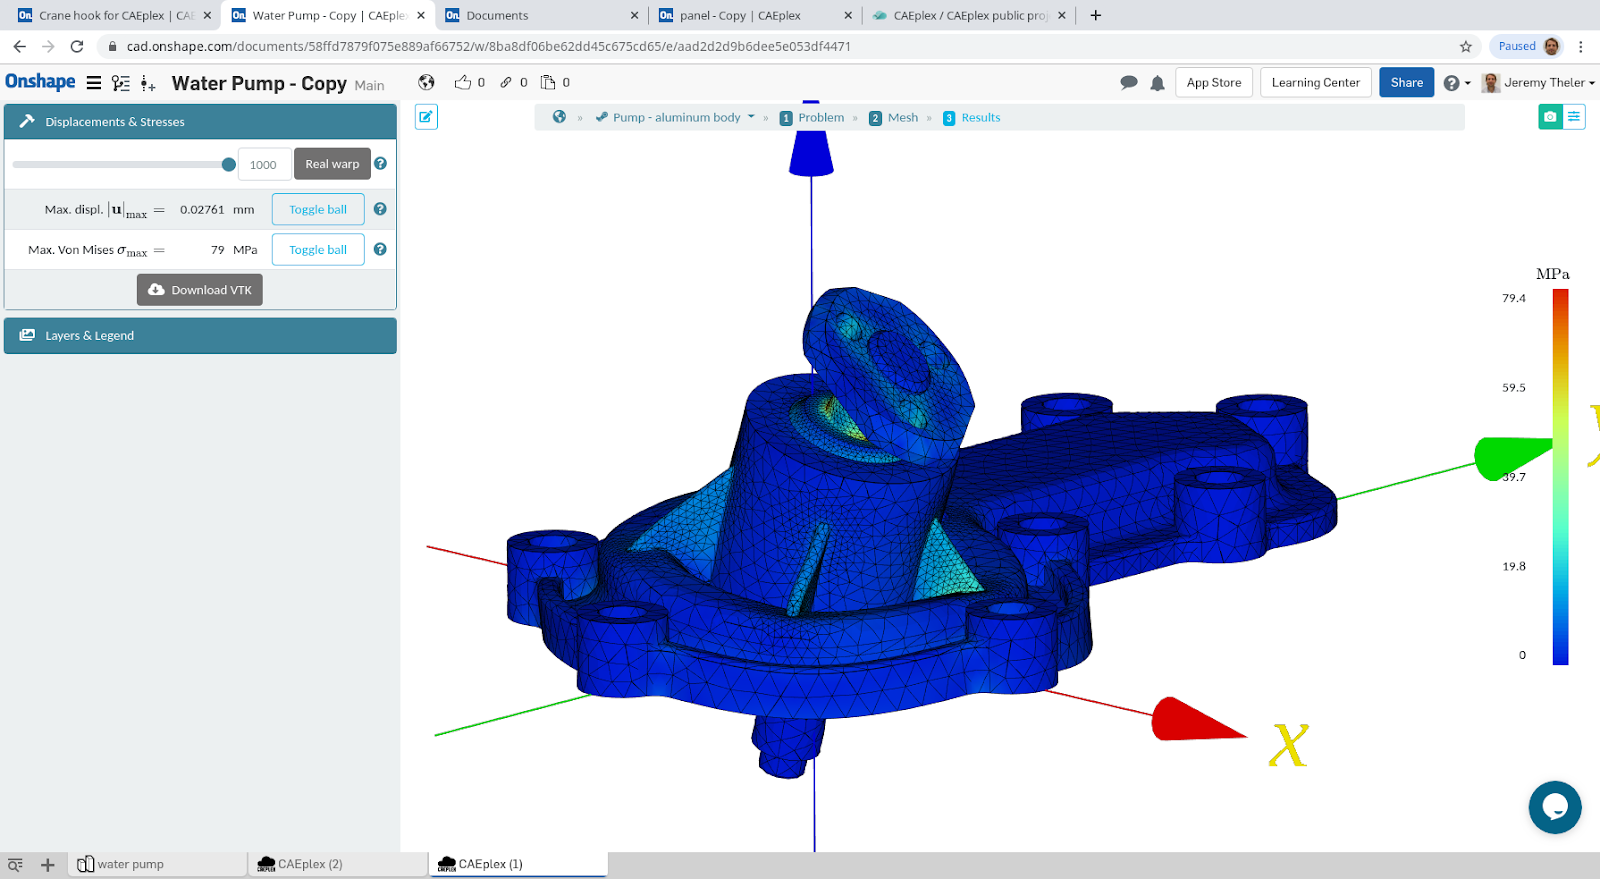
Task: Click the thumbs-up like icon
Action: click(x=462, y=83)
